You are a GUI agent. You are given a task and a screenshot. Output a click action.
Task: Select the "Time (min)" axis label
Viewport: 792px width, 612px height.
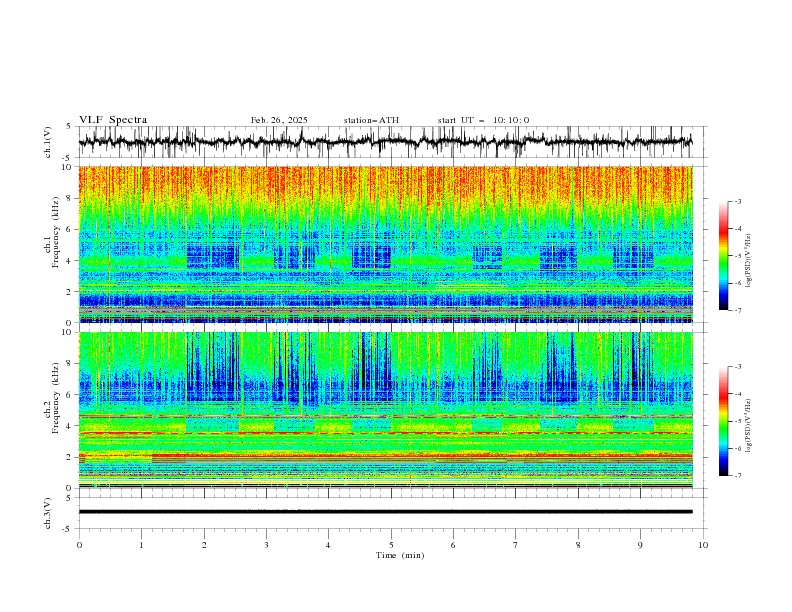(400, 555)
